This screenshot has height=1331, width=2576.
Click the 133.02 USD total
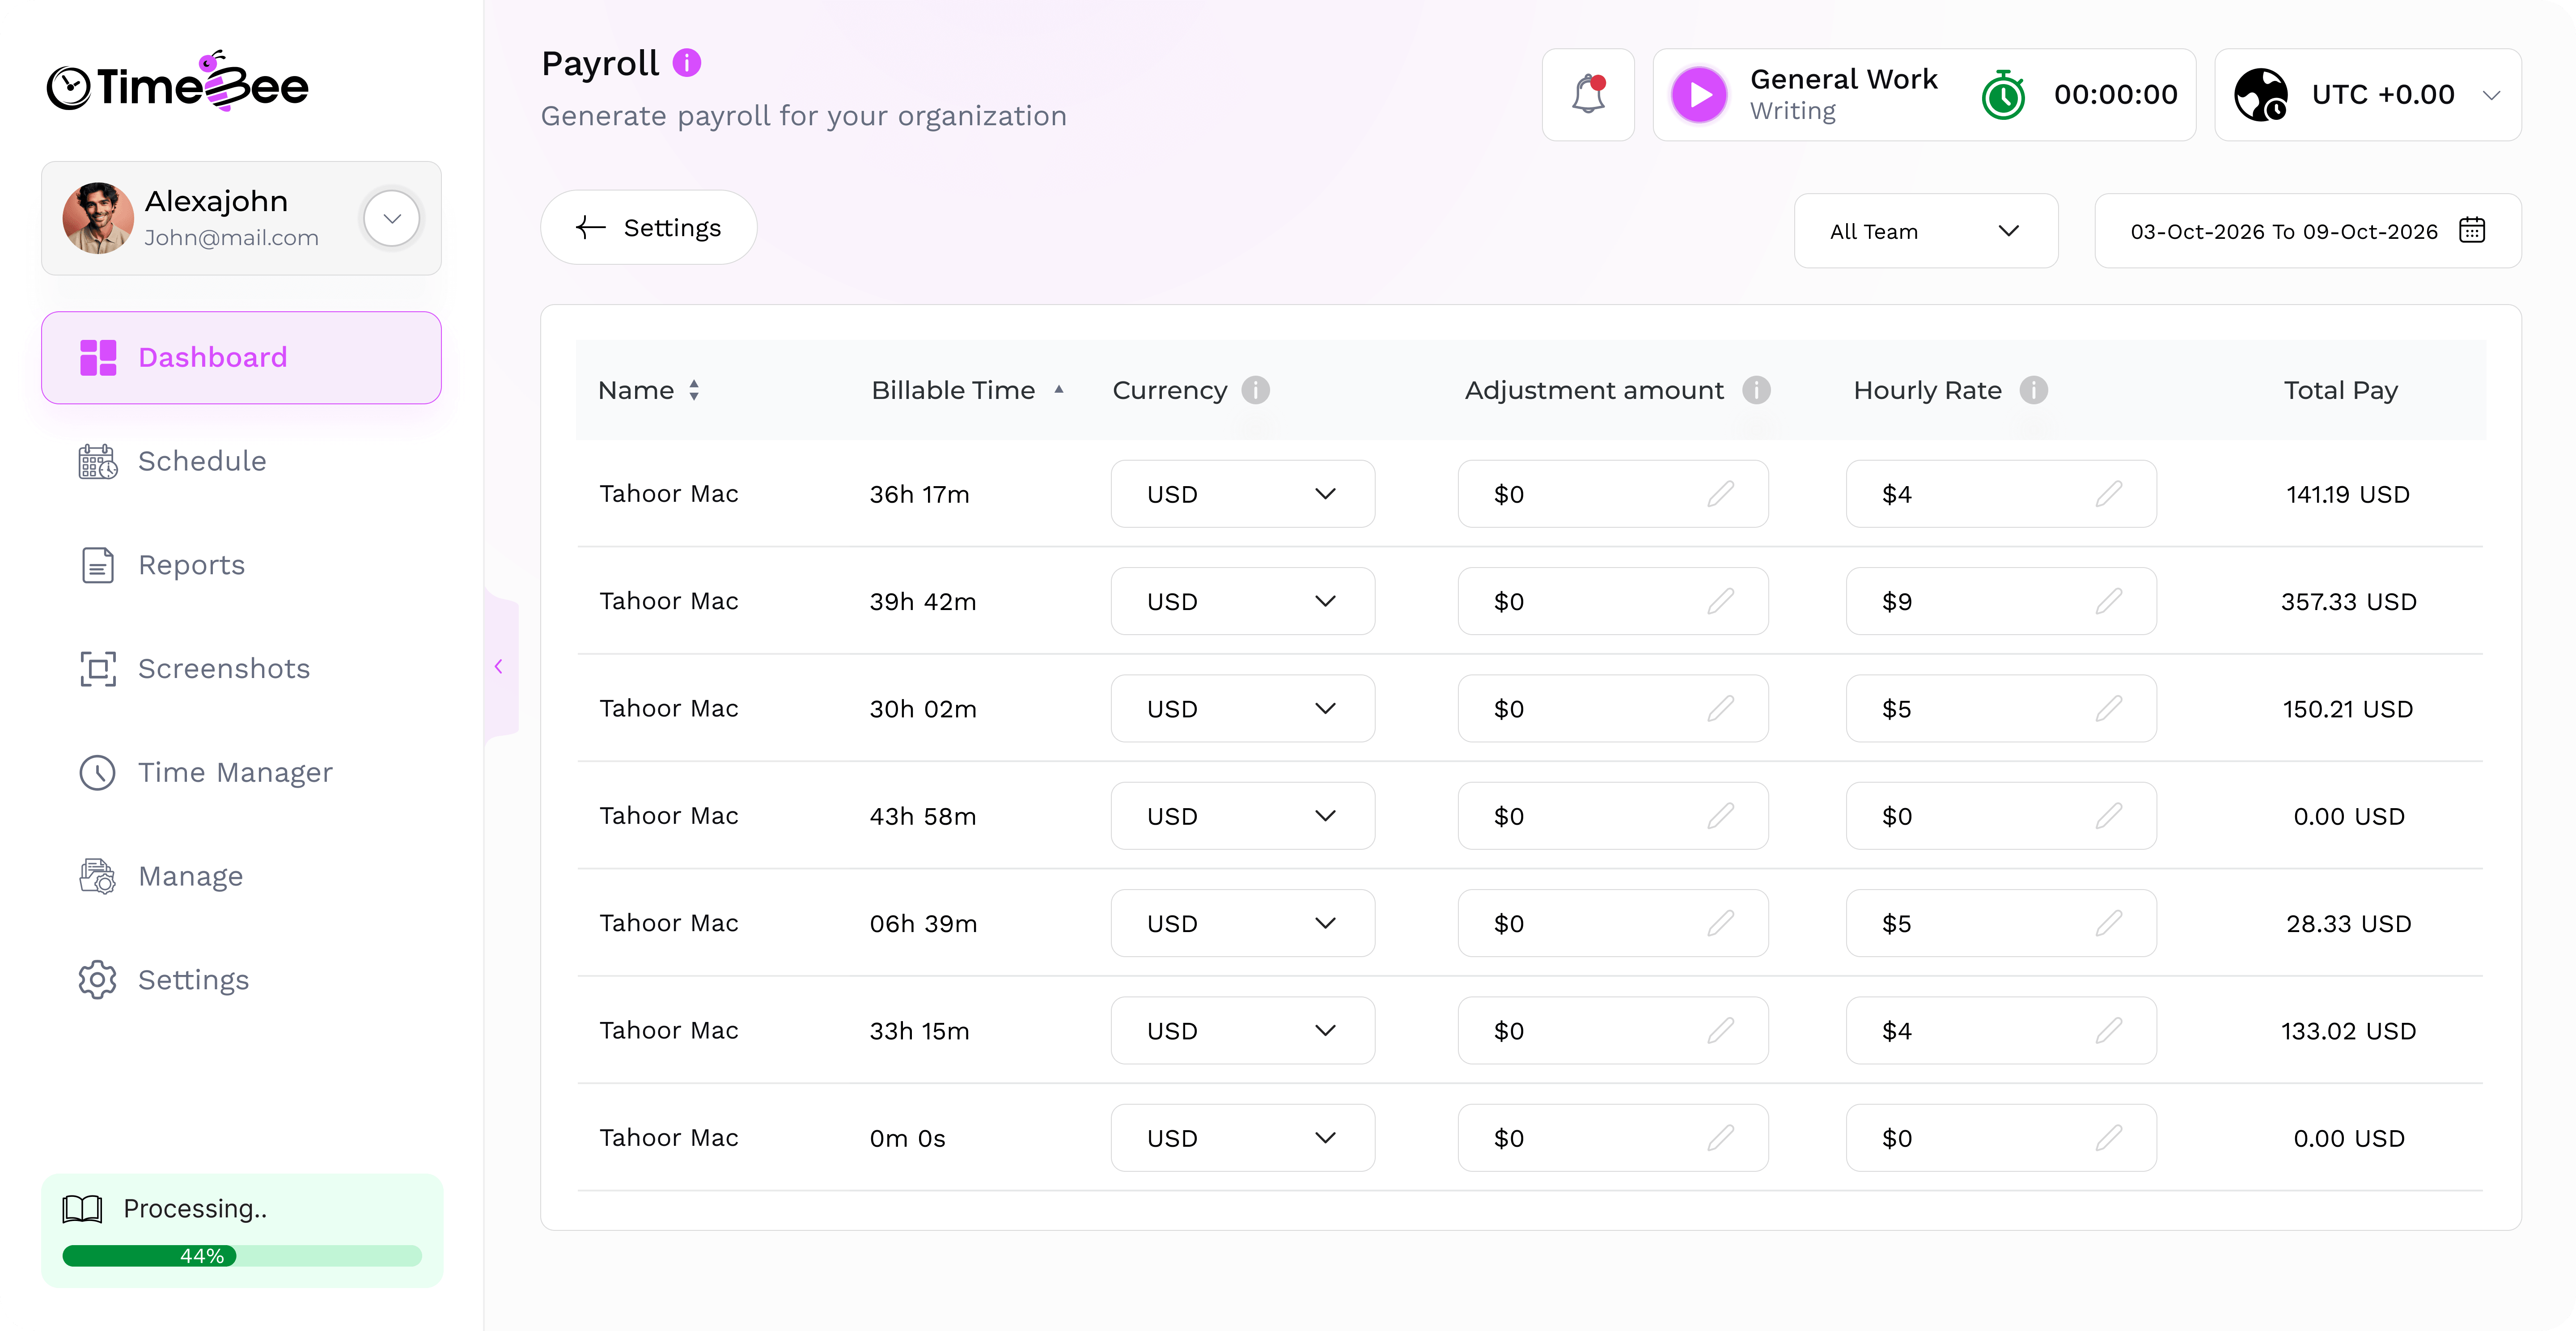2348,1030
